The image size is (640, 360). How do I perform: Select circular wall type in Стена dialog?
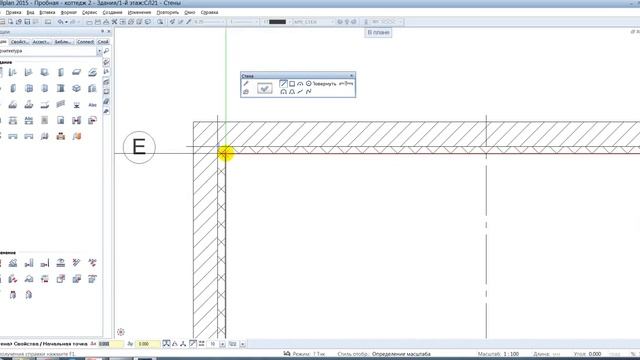(x=309, y=84)
